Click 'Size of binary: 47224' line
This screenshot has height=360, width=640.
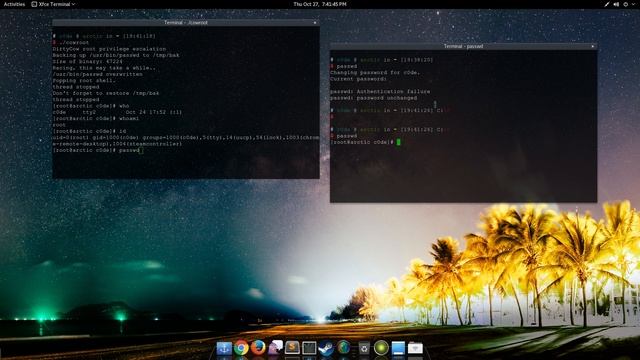pyautogui.click(x=87, y=62)
